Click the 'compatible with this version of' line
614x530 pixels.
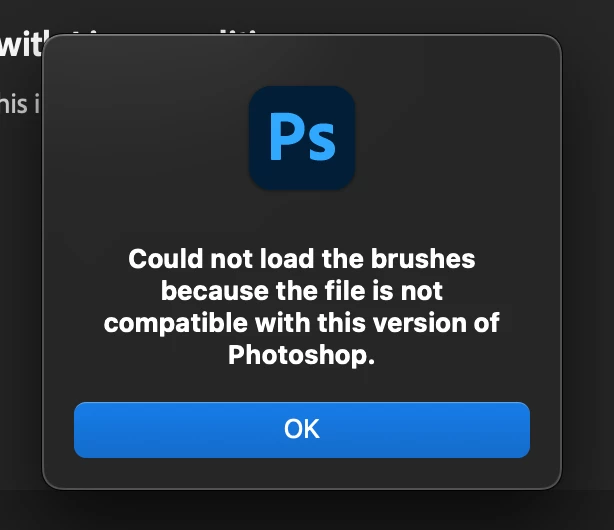click(302, 323)
